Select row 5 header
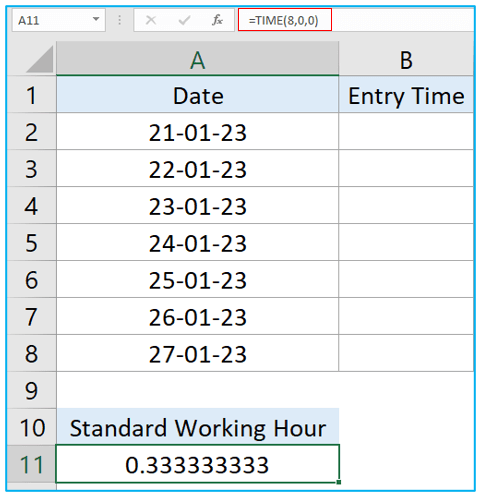 (x=32, y=242)
